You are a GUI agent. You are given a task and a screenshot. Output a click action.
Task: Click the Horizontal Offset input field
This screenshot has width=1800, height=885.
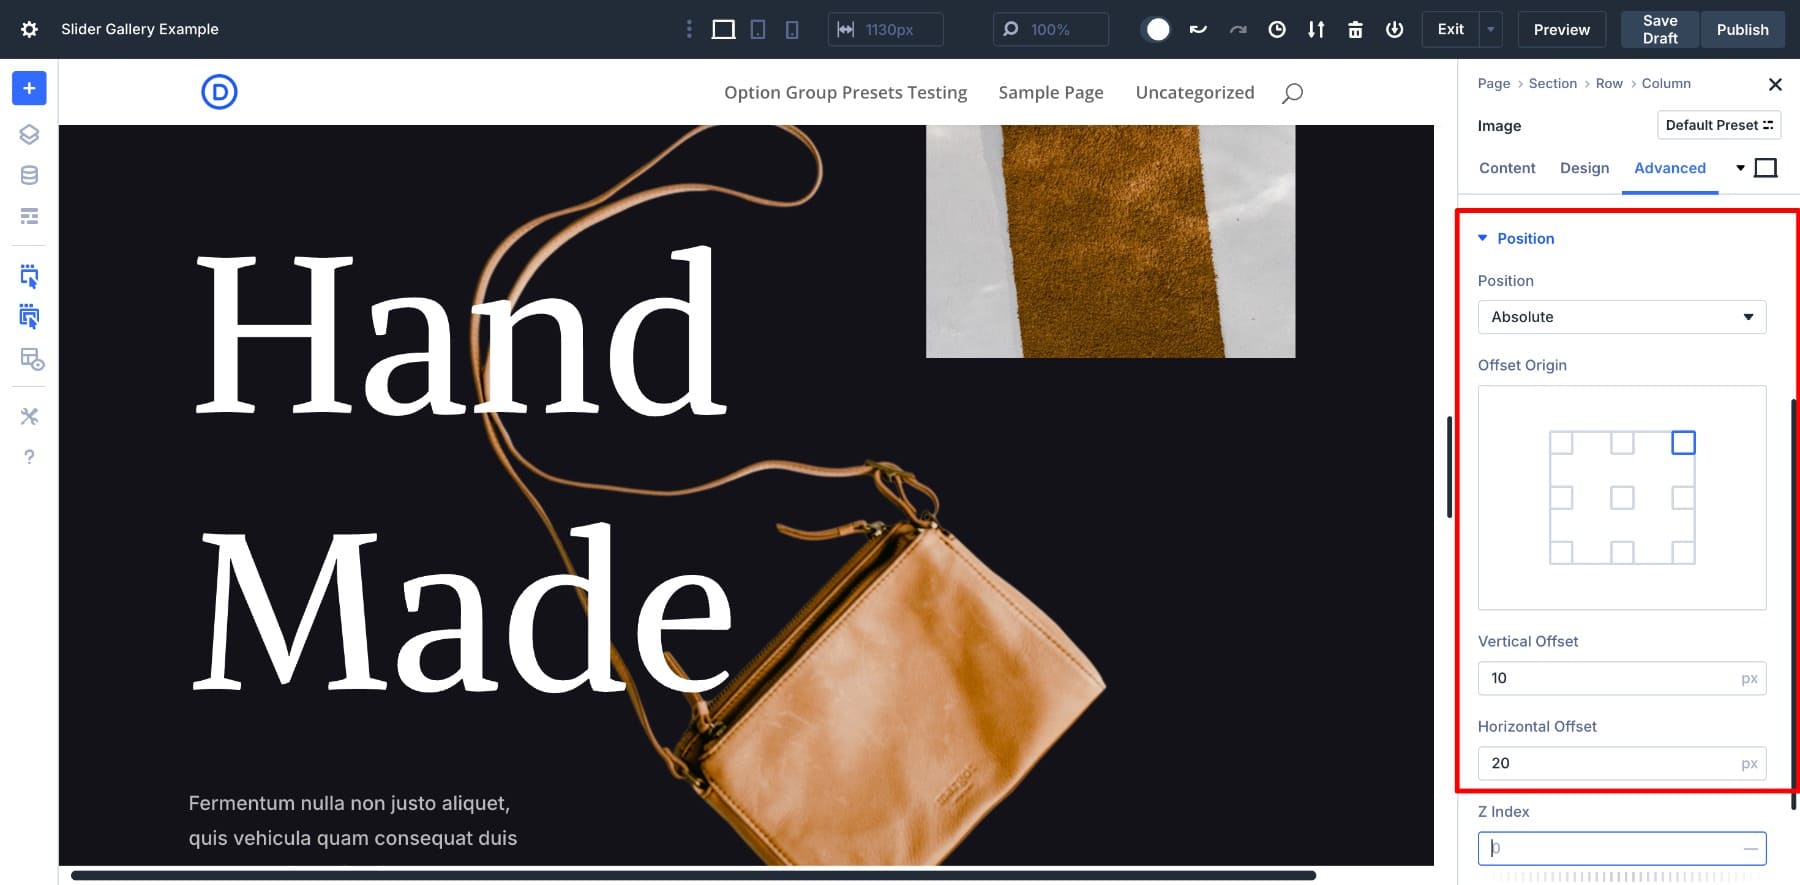pyautogui.click(x=1622, y=763)
